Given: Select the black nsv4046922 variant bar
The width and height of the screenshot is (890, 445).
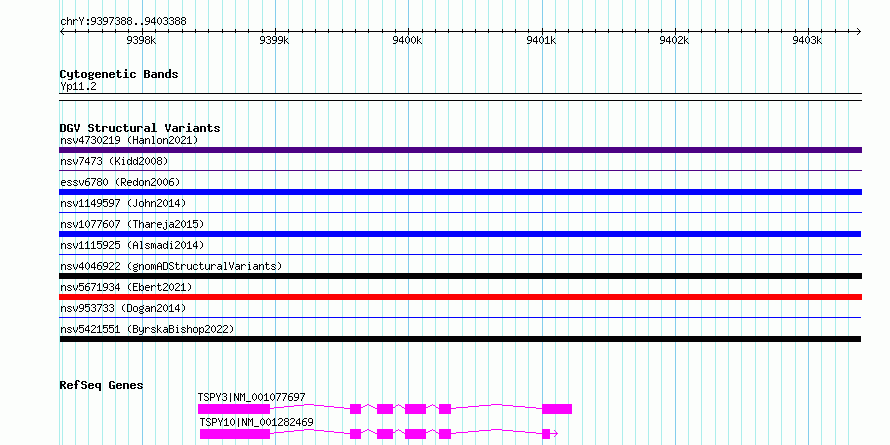Looking at the screenshot, I should pyautogui.click(x=460, y=276).
